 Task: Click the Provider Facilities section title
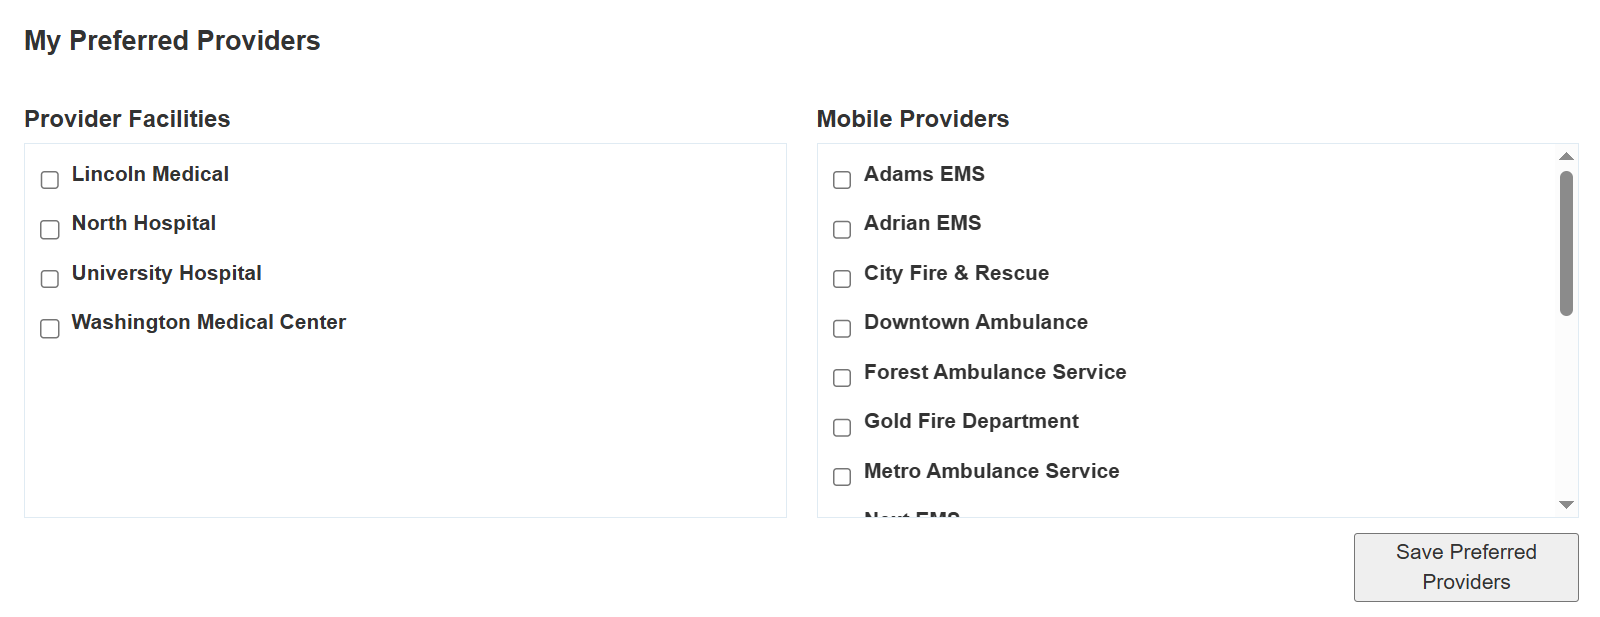(x=127, y=119)
